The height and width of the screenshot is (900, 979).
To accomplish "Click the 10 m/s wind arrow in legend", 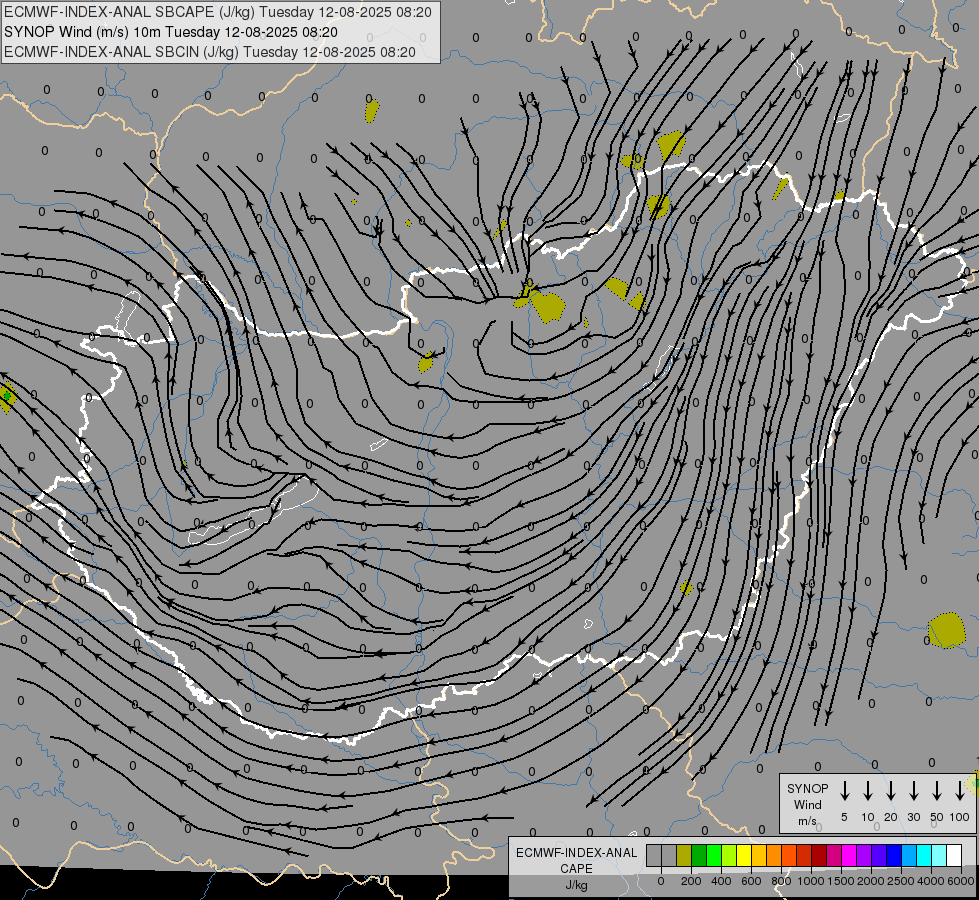I will (x=868, y=791).
